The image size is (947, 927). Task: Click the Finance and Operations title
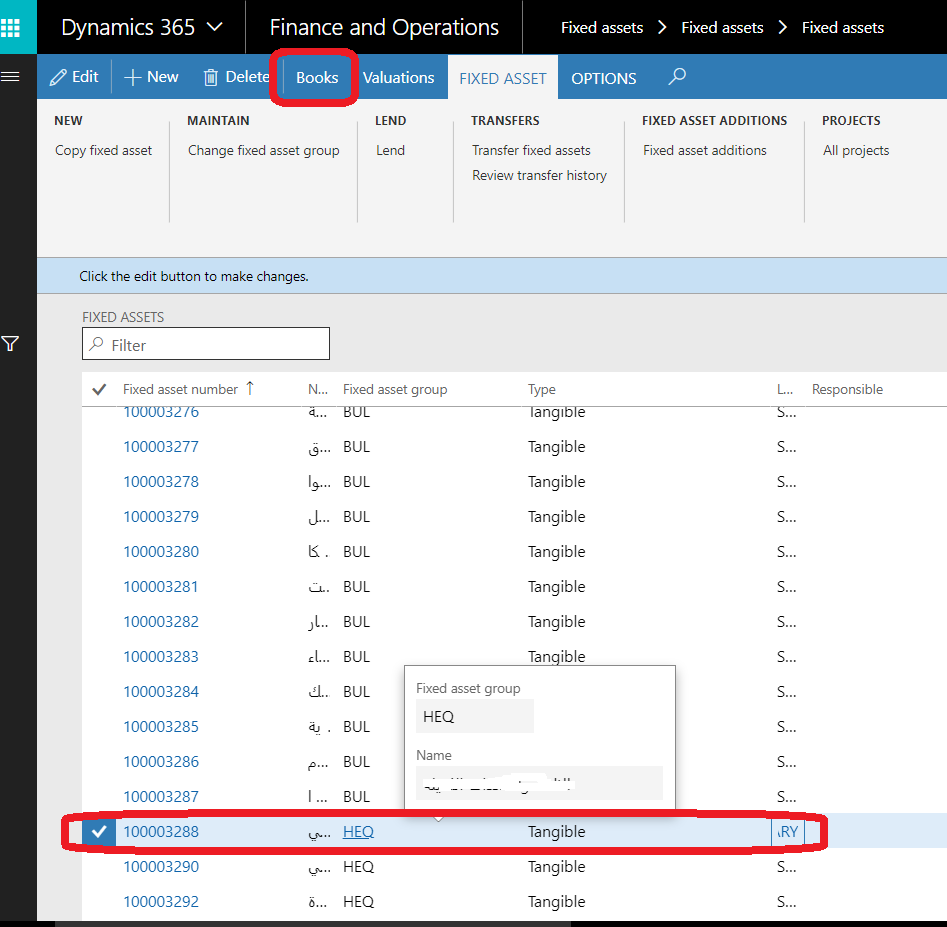point(384,28)
